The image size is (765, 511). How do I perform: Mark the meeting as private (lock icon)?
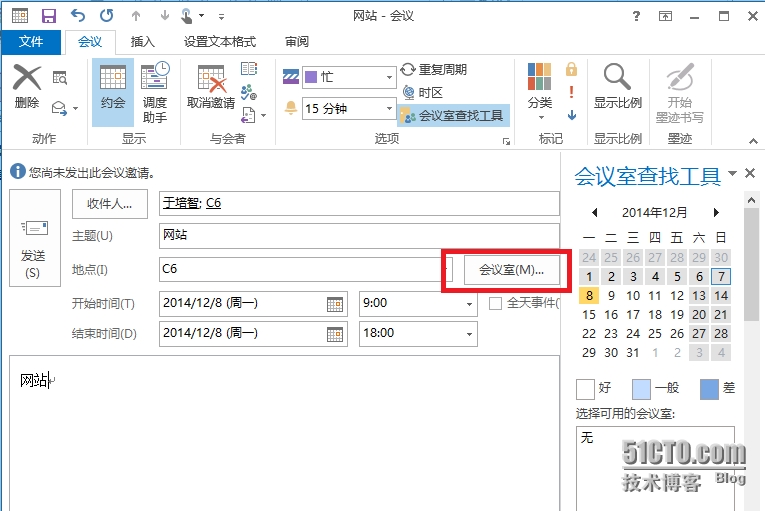click(x=571, y=69)
